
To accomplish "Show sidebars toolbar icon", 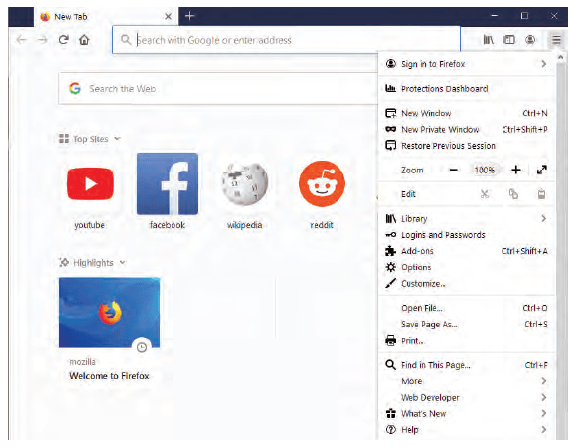I will click(509, 39).
